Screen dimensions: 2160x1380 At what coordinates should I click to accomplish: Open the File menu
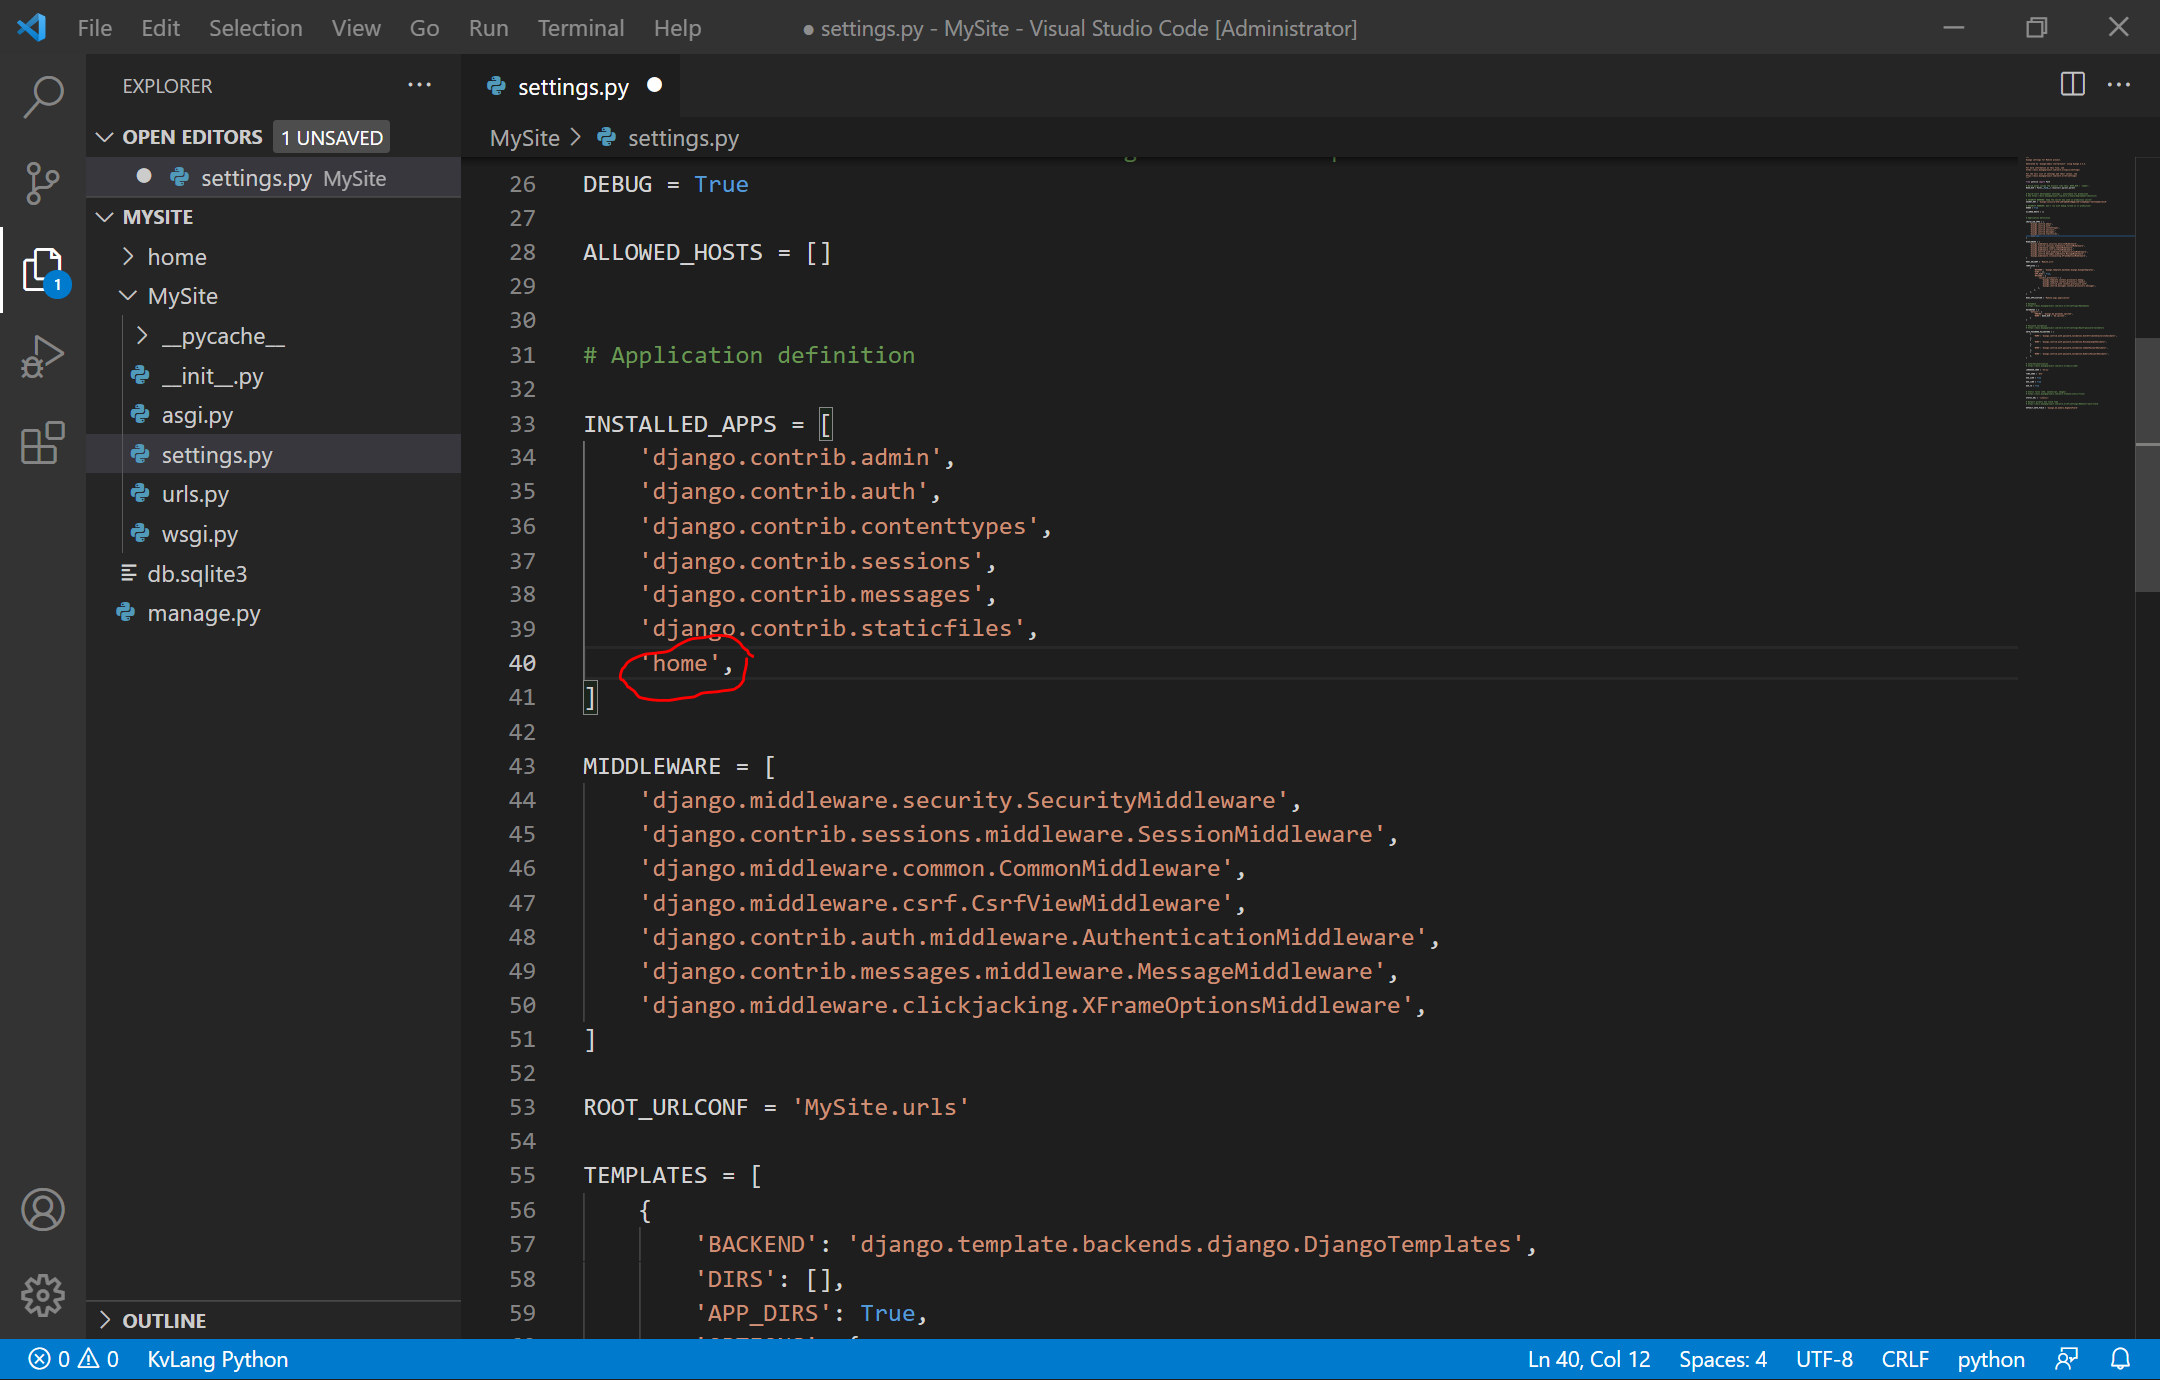tap(95, 28)
